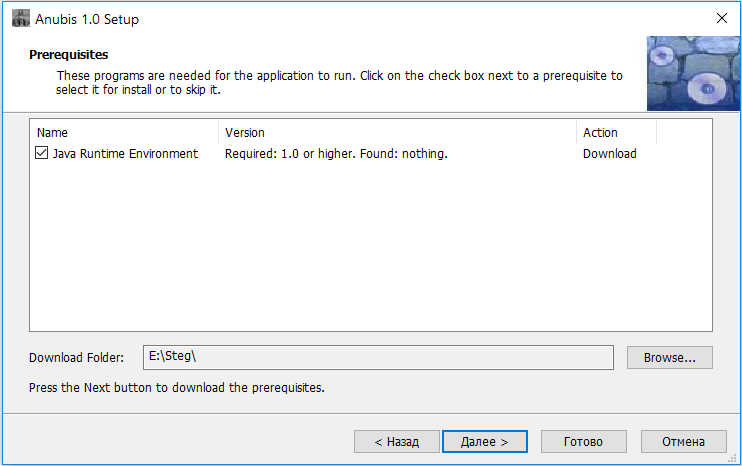Cancel setup with the Отмена button
Image resolution: width=742 pixels, height=466 pixels.
click(682, 441)
